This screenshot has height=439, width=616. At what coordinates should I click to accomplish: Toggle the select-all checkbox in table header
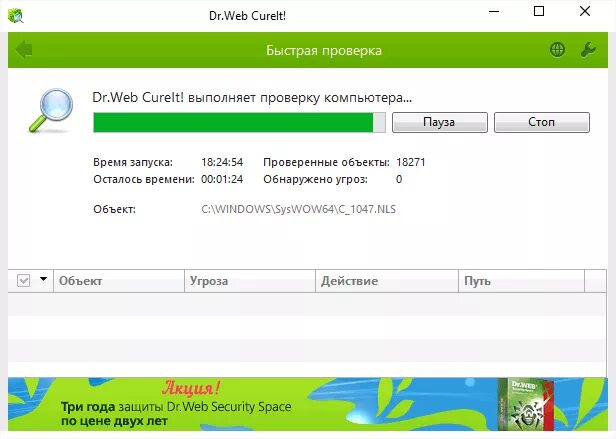pyautogui.click(x=24, y=281)
